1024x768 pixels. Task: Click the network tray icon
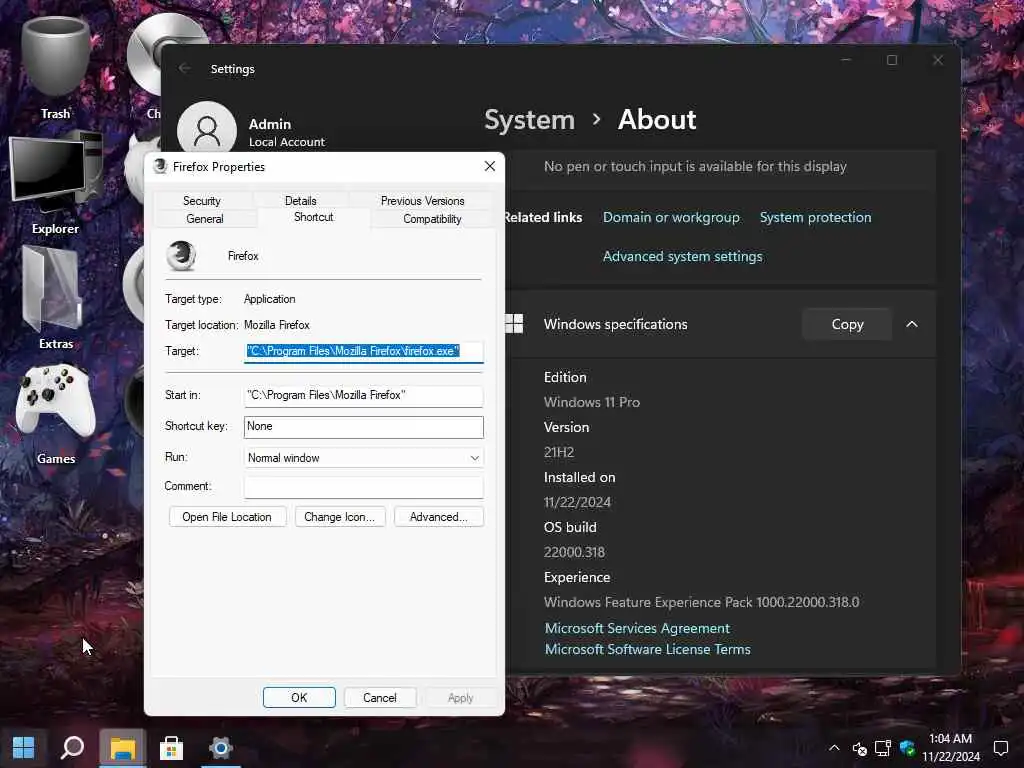click(883, 748)
